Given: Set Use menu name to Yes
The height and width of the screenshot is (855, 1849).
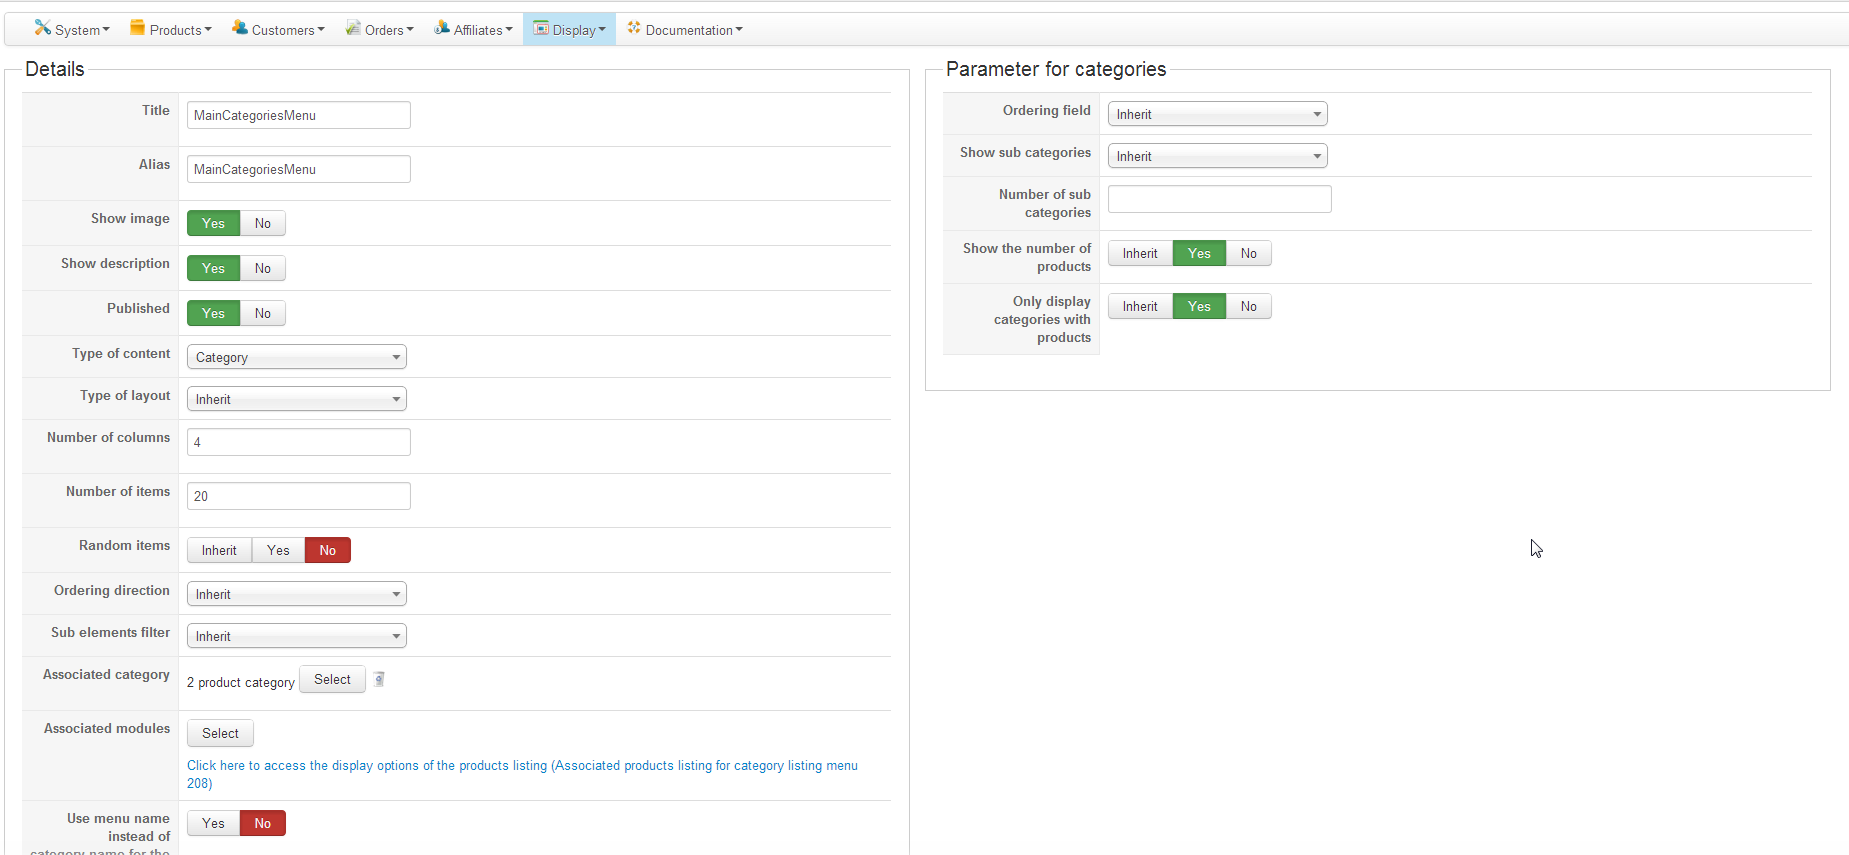Looking at the screenshot, I should [x=213, y=823].
